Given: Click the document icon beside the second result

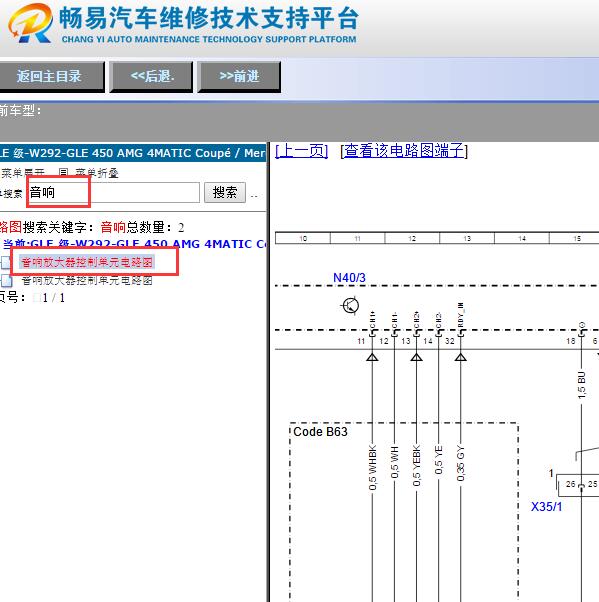Looking at the screenshot, I should [6, 281].
